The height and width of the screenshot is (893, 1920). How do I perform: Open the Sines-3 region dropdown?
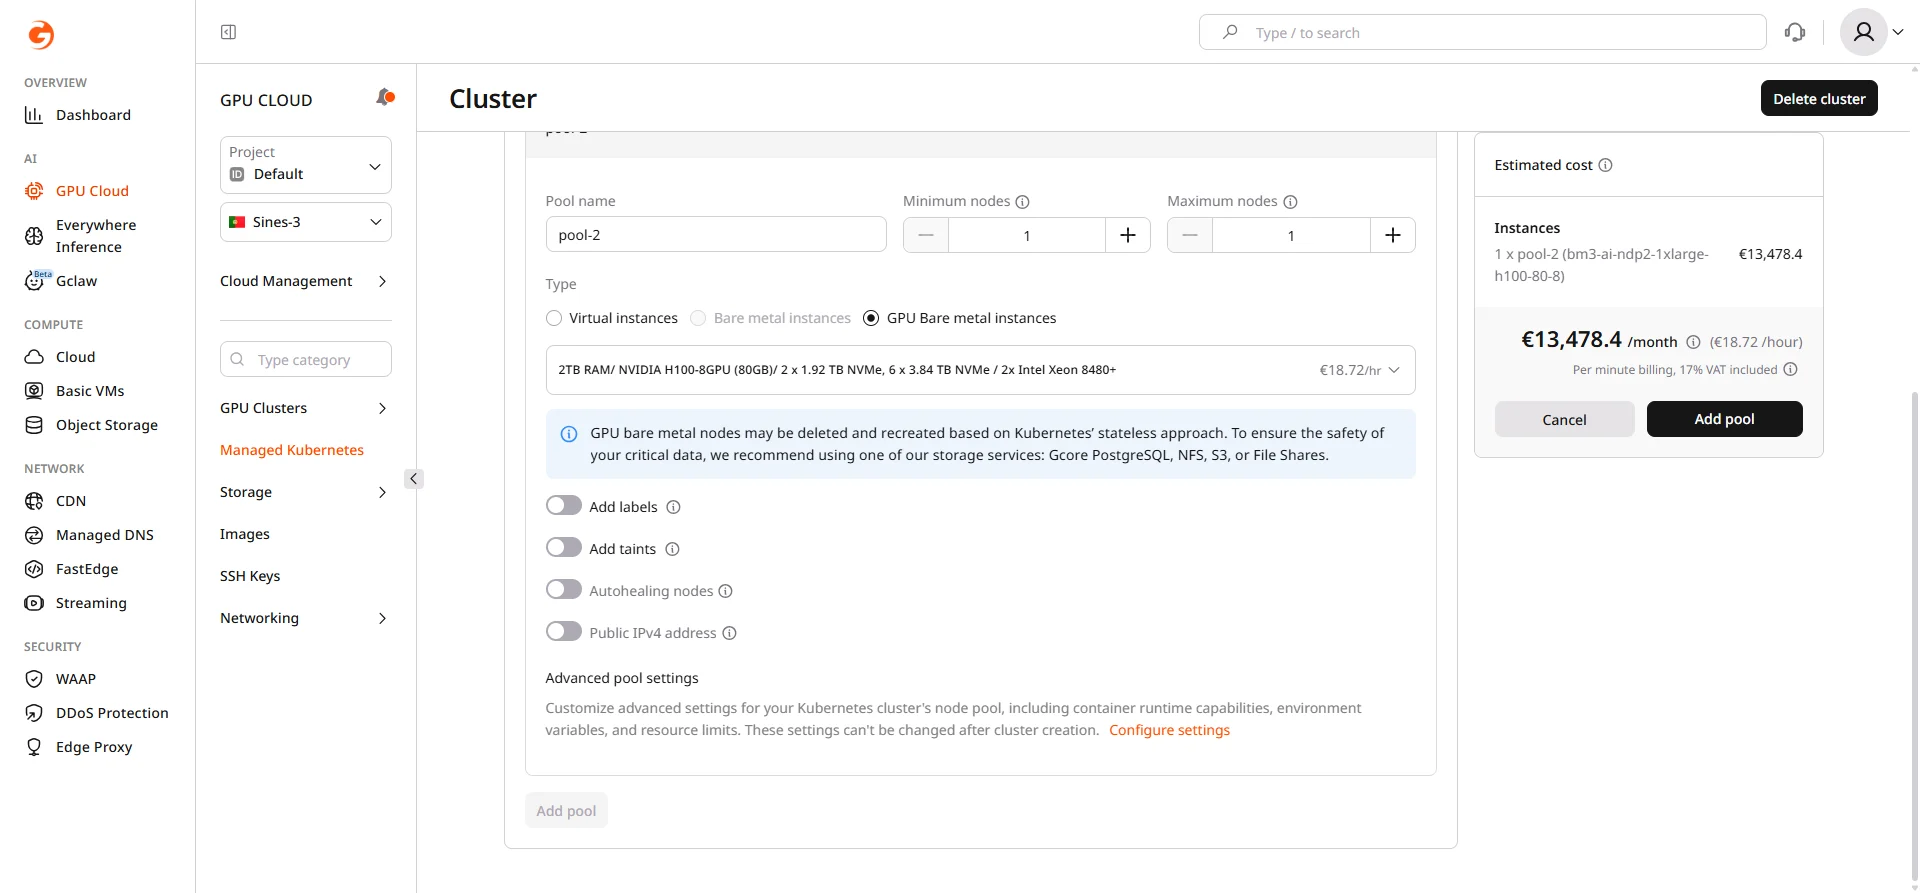[306, 222]
